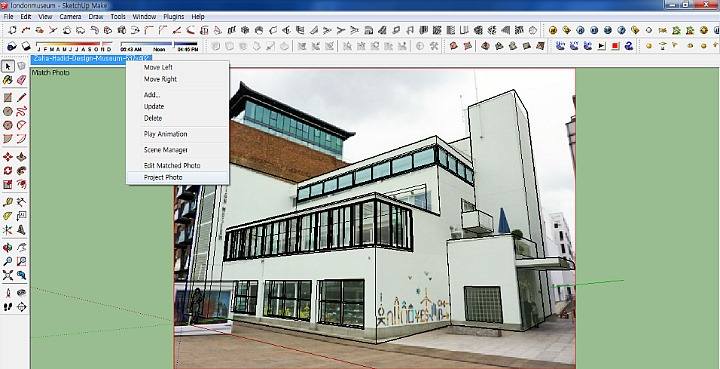The width and height of the screenshot is (720, 369).
Task: Select the Eraser tool
Action: (22, 80)
